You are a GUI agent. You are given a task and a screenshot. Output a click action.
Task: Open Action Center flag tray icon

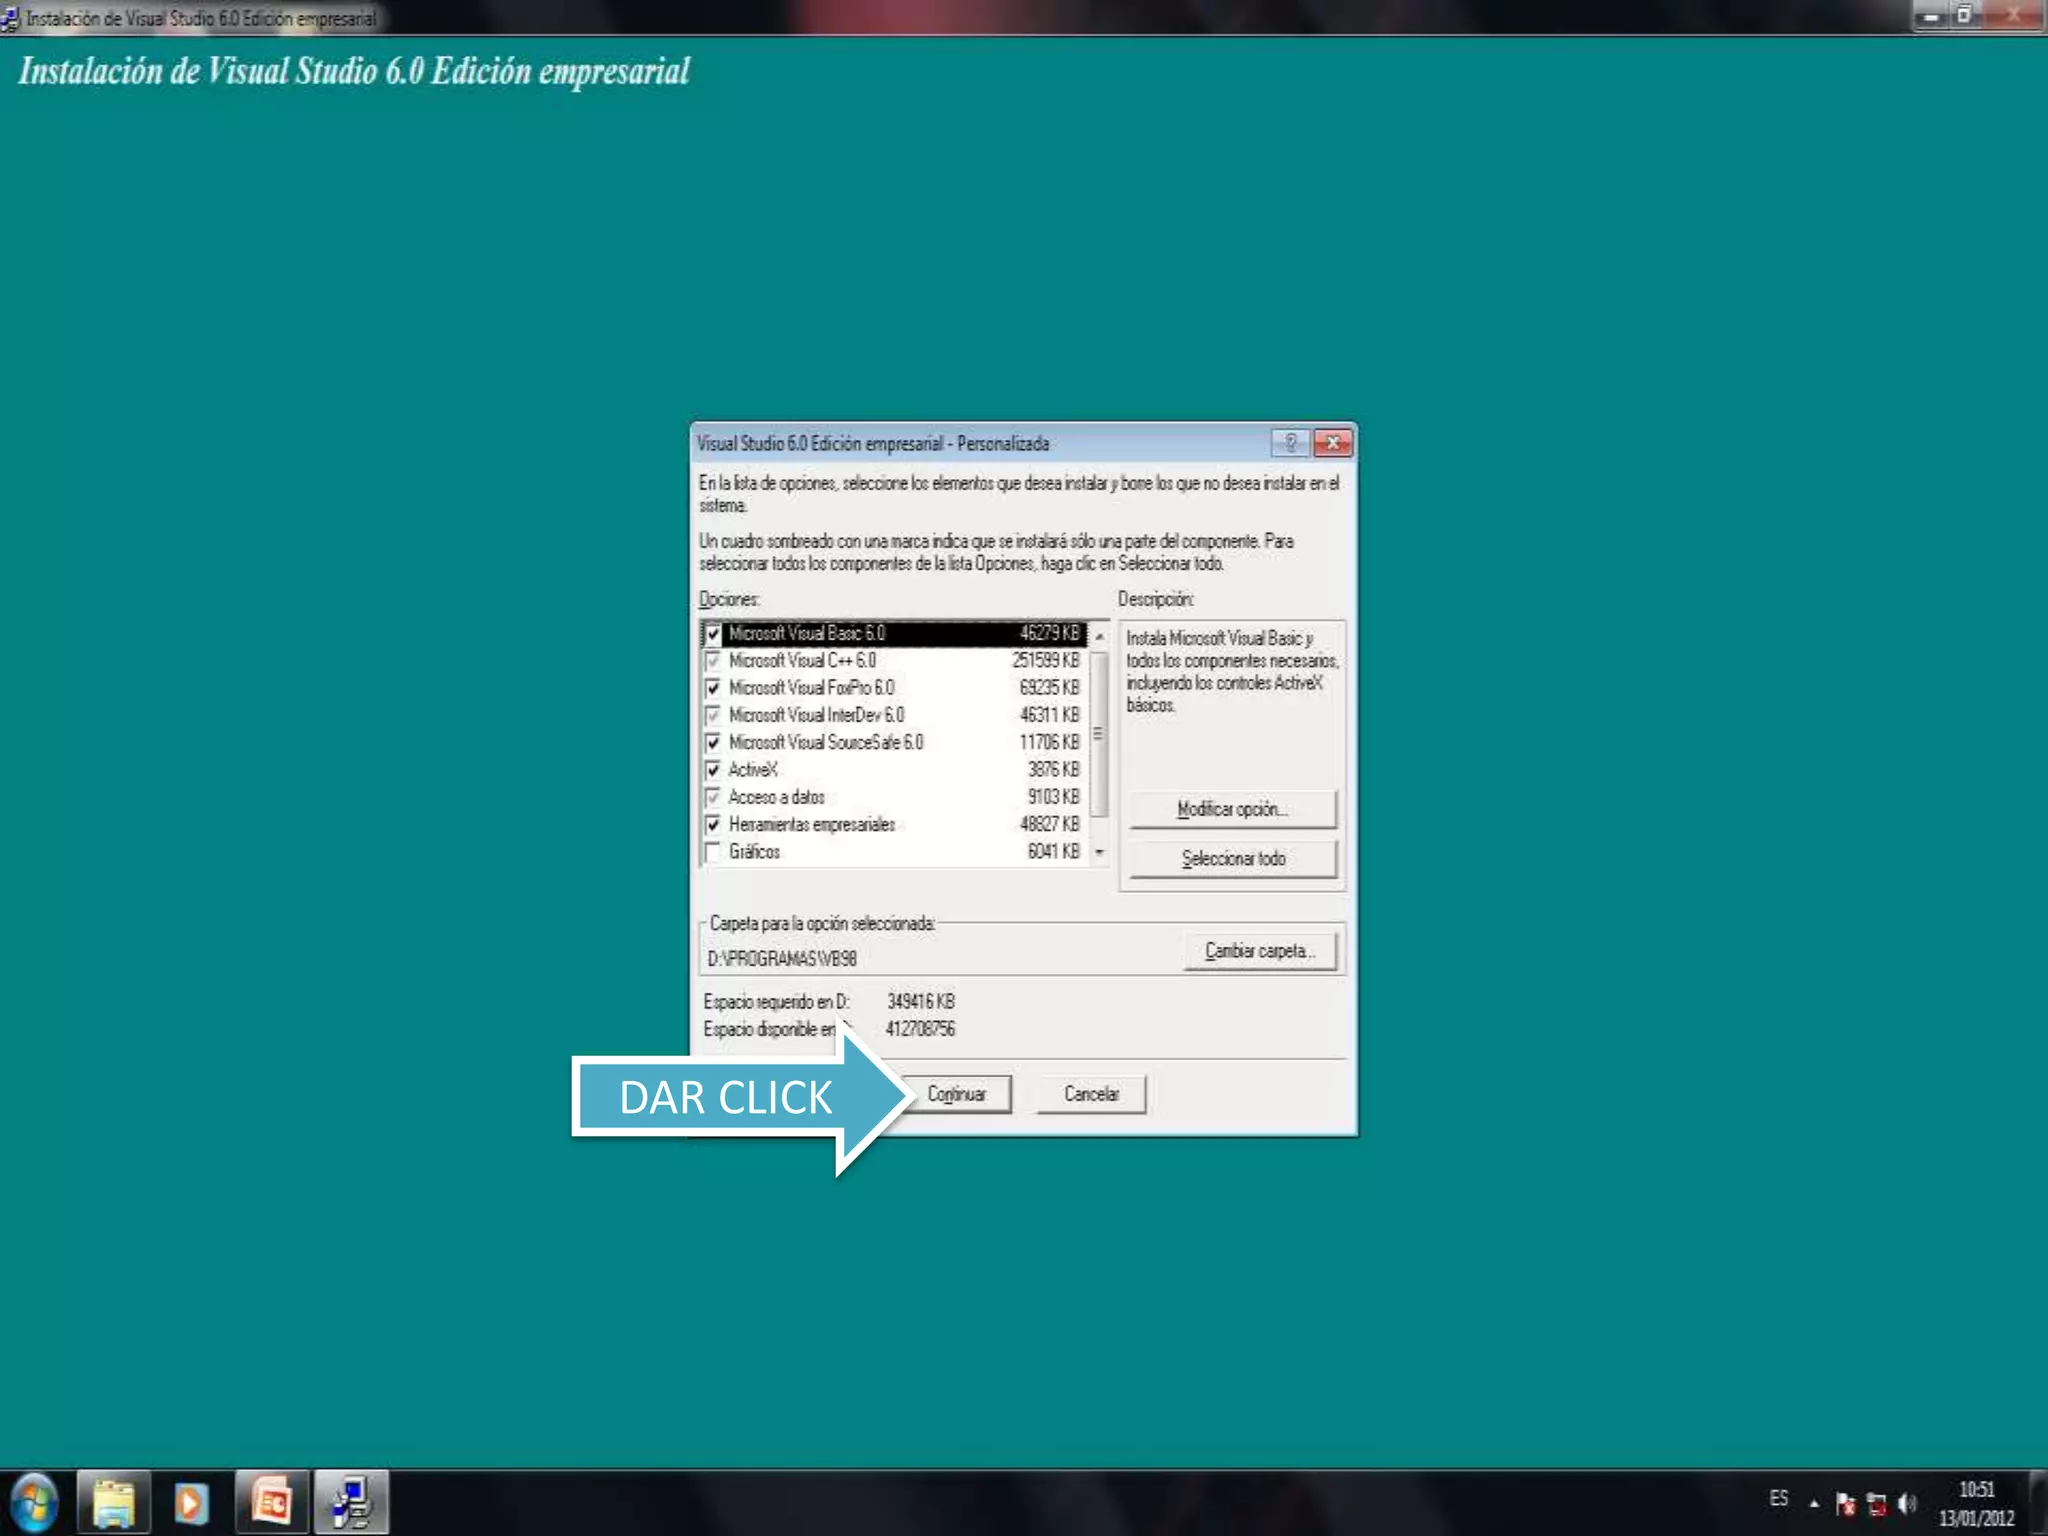(1845, 1503)
